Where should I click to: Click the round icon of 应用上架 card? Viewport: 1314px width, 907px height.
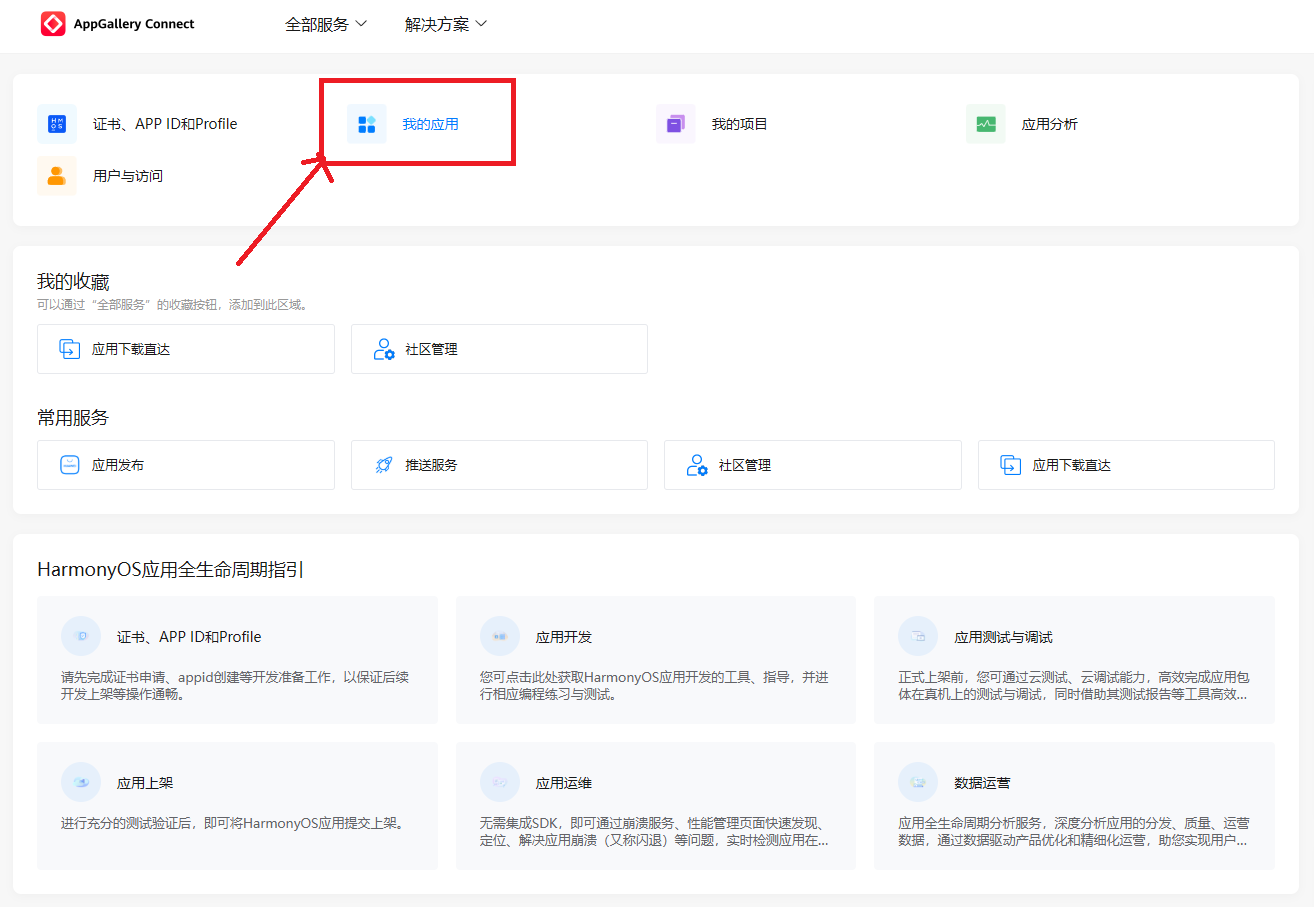point(81,782)
